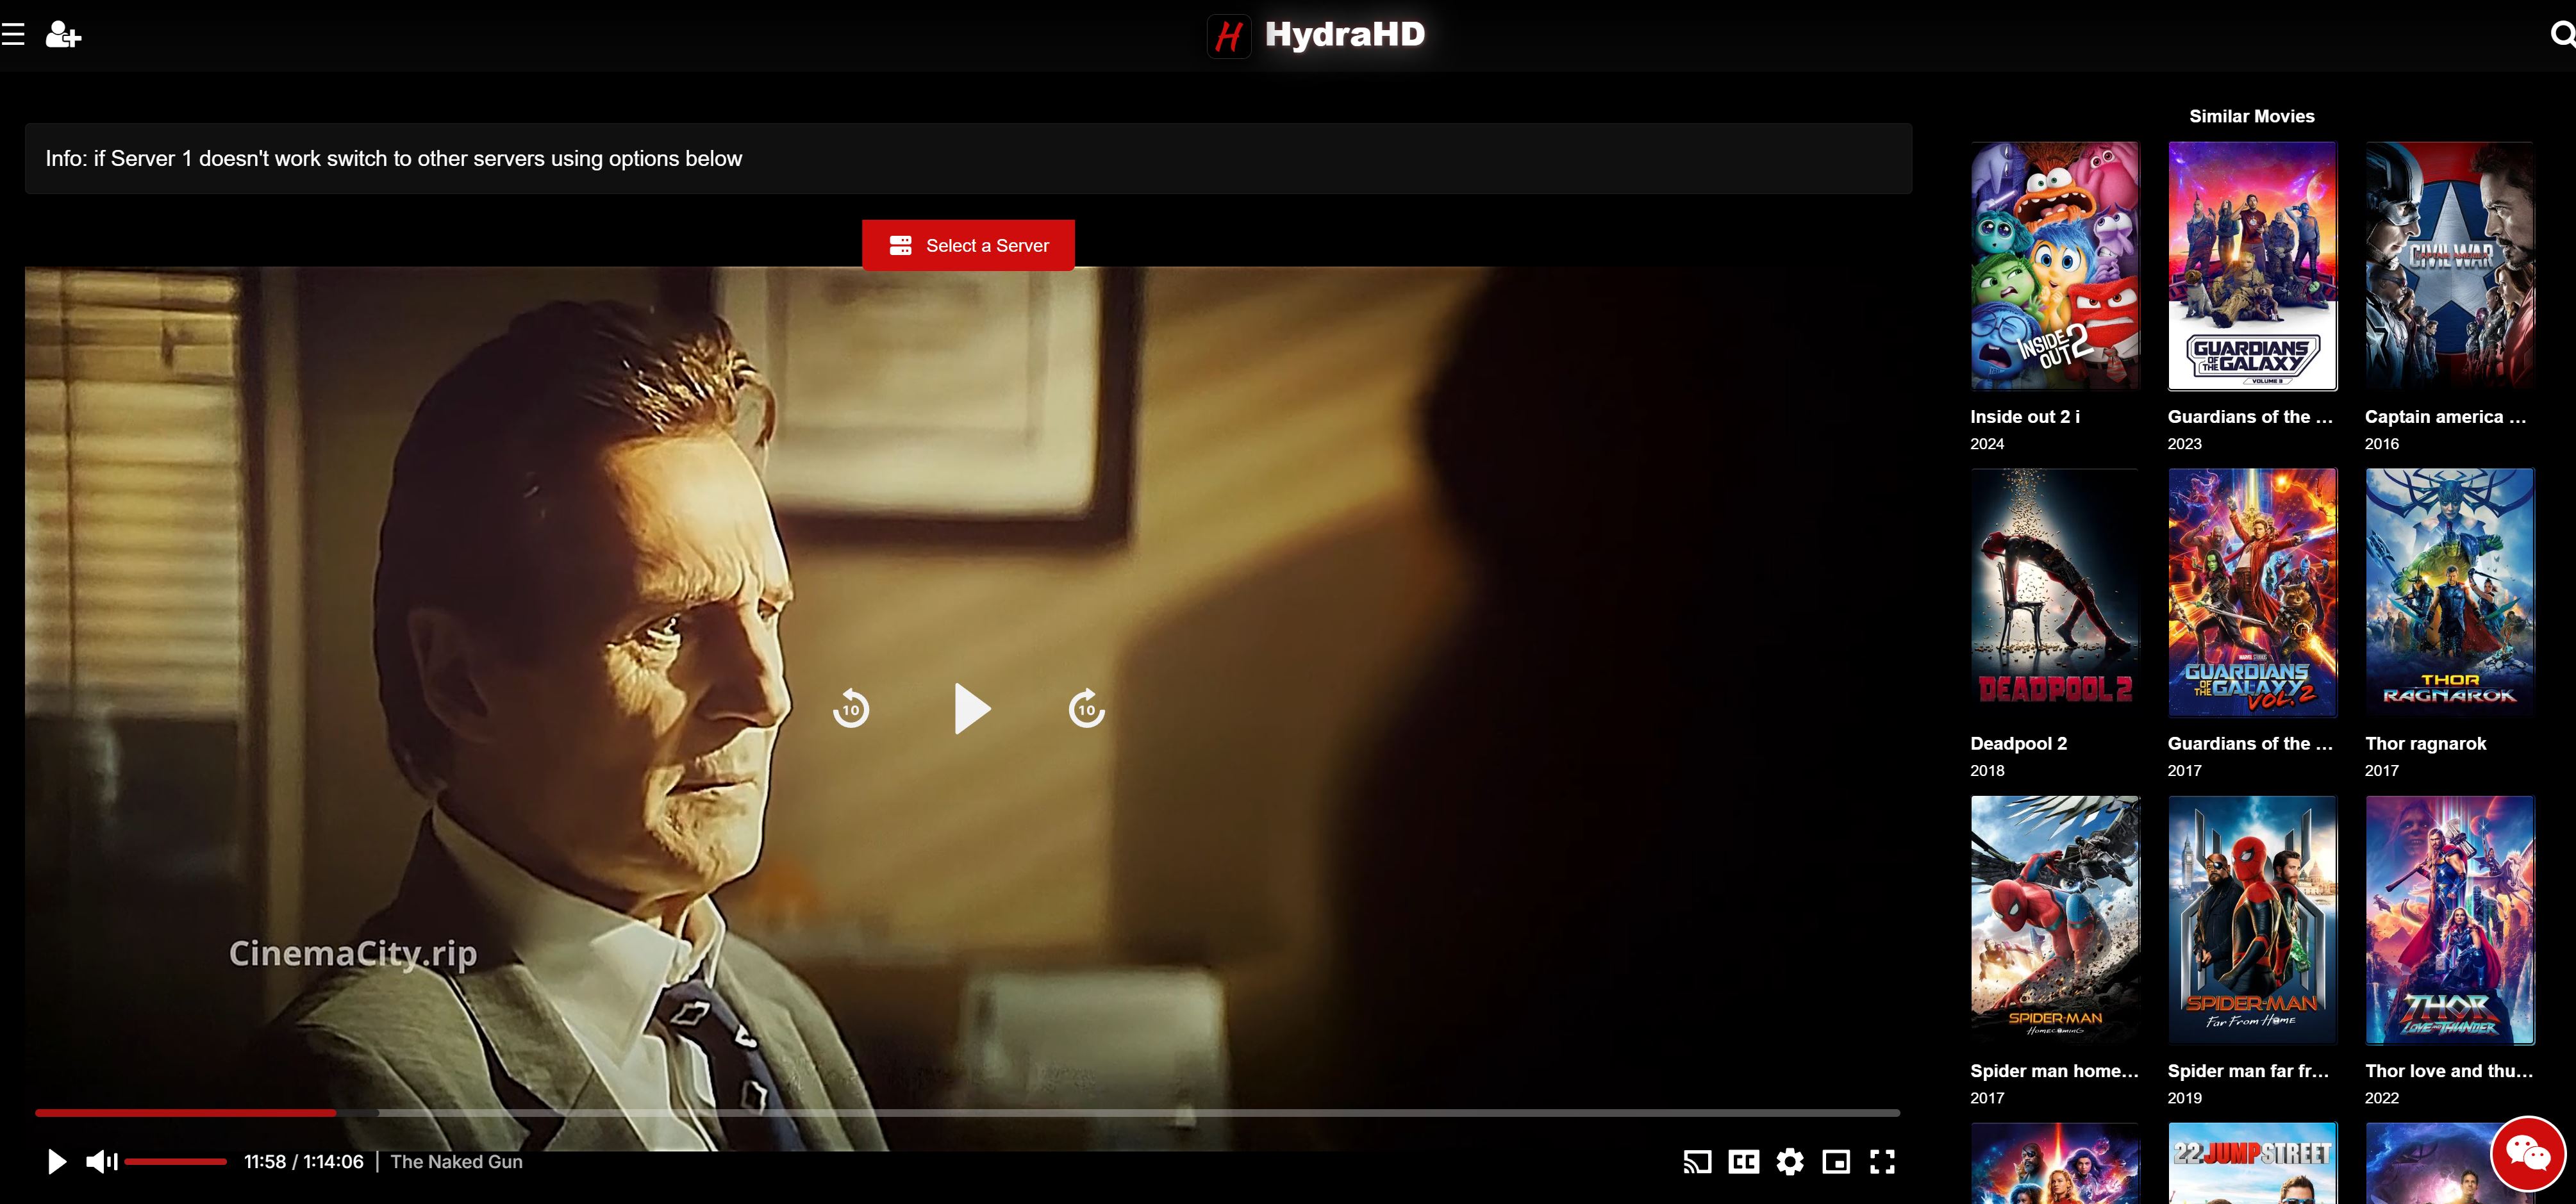The image size is (2576, 1204).
Task: Click the 'Similar Movies' heading
Action: (2252, 116)
